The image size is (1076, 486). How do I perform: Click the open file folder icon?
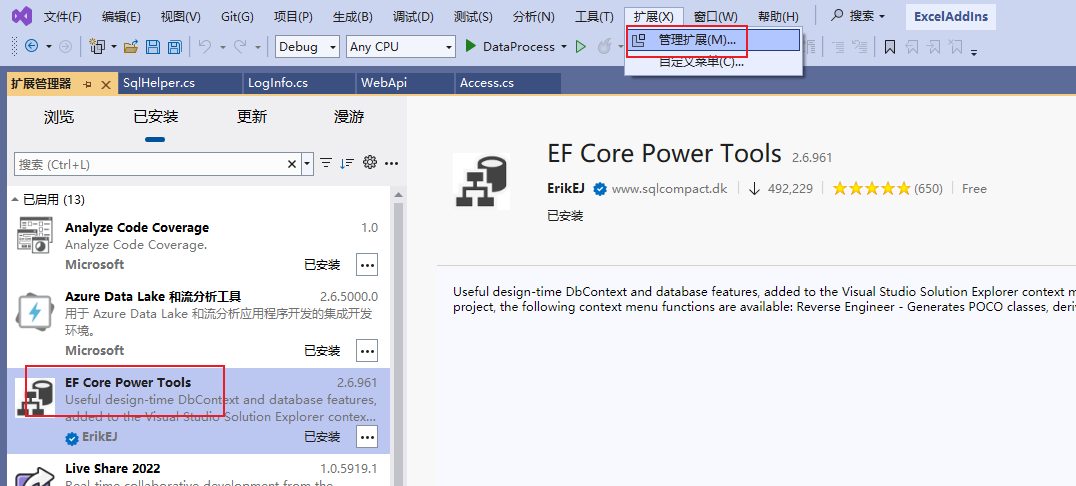(x=131, y=47)
